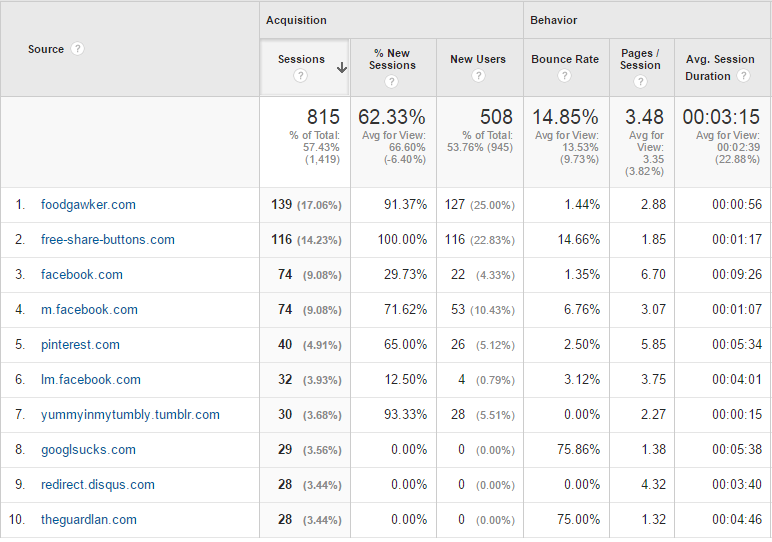This screenshot has height=542, width=772.
Task: Open help icon beside Avg. Session Duration
Action: (743, 76)
